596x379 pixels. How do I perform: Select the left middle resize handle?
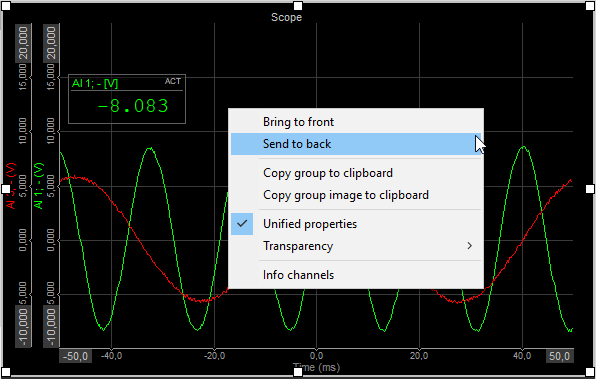(6, 189)
